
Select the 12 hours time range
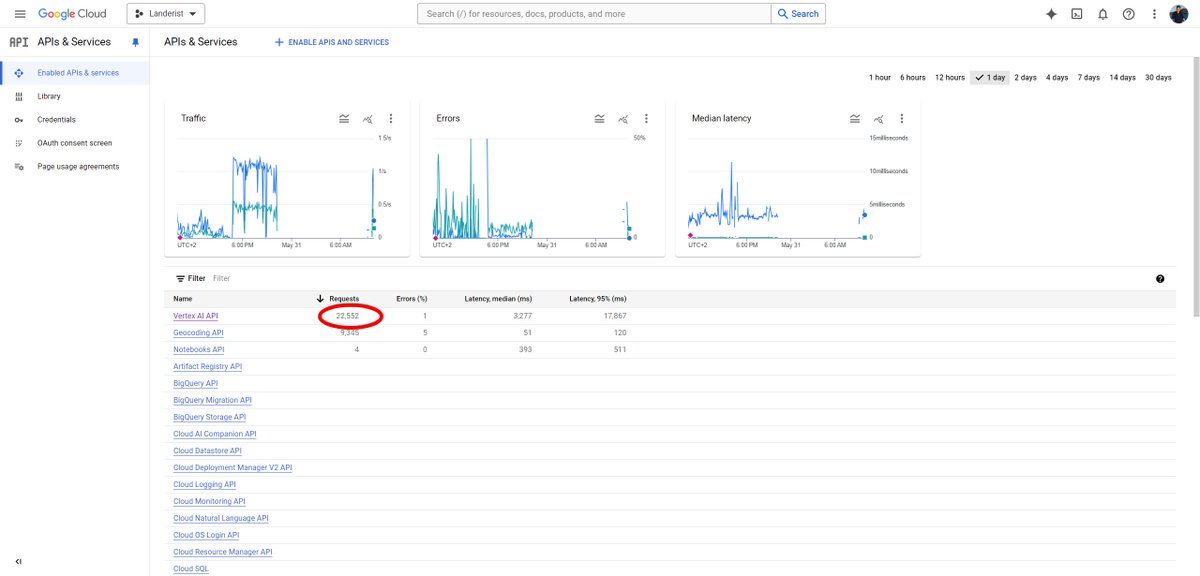950,77
